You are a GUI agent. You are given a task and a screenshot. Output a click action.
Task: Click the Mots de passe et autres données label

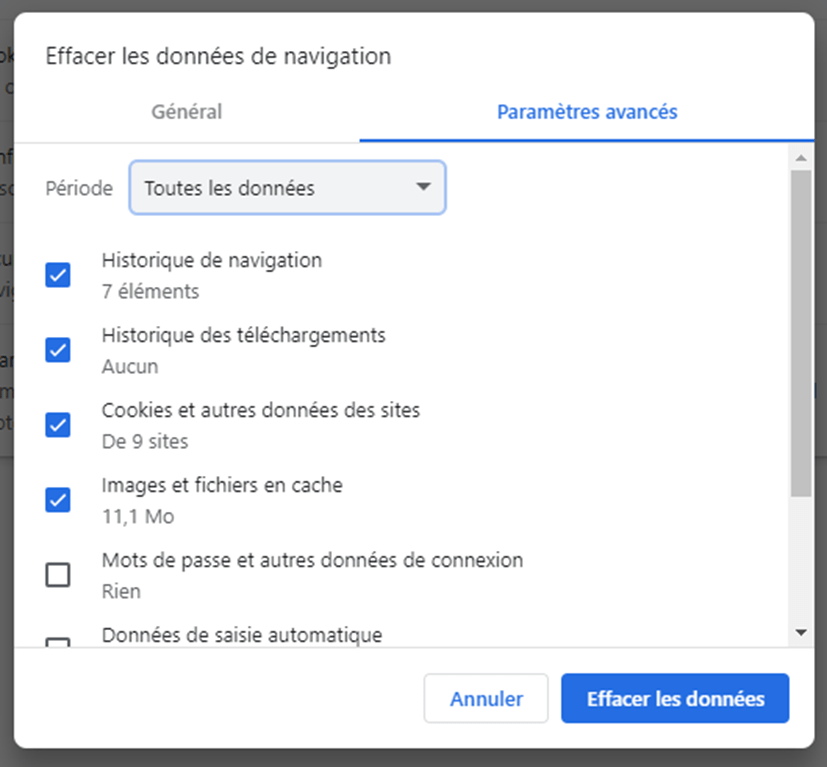click(312, 560)
